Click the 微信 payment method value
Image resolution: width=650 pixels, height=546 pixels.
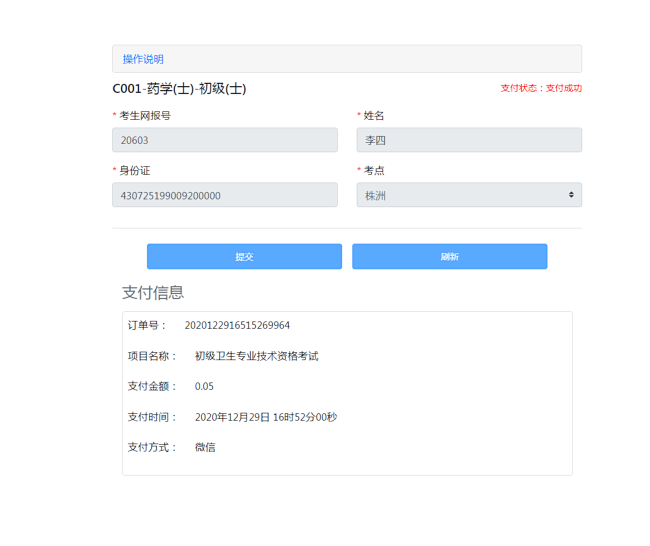pyautogui.click(x=205, y=447)
